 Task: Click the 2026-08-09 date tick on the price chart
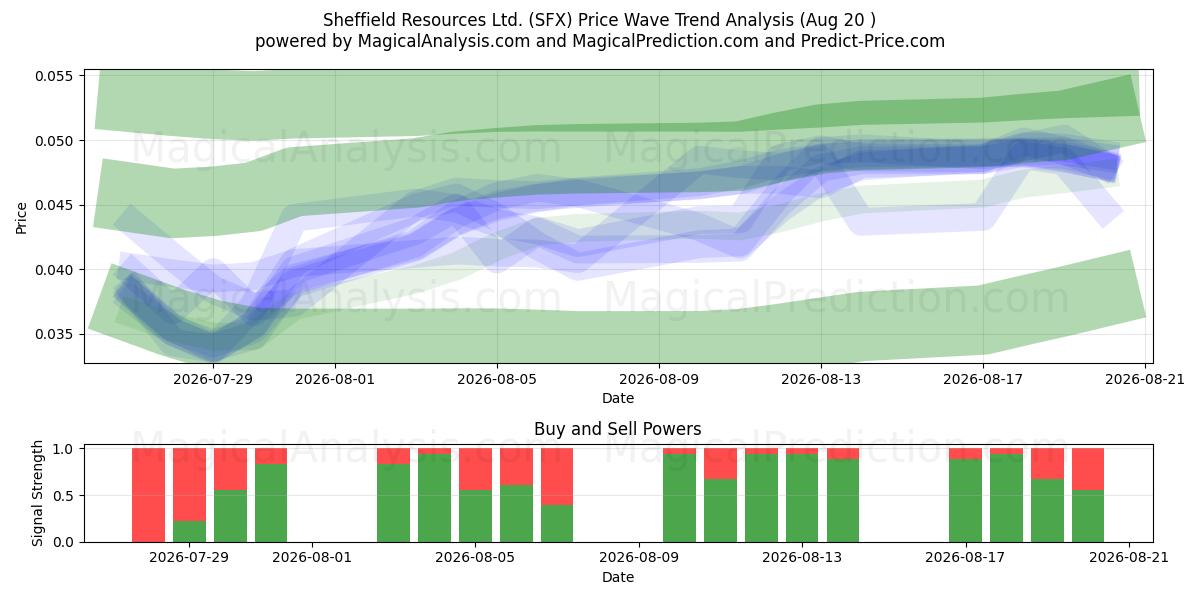(x=659, y=379)
